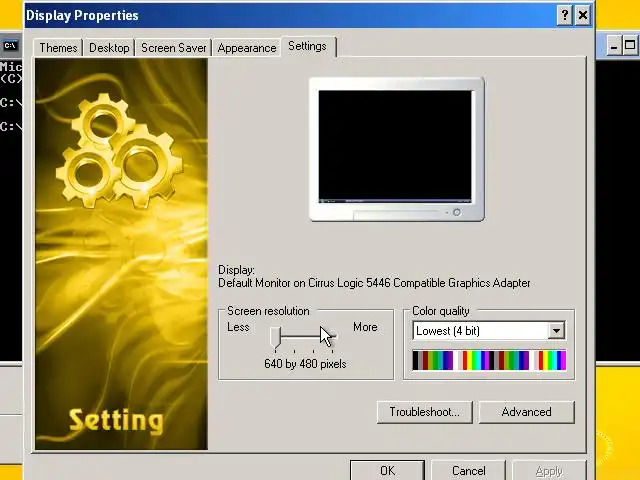
Task: Click the "Less" resolution label
Action: pyautogui.click(x=238, y=327)
